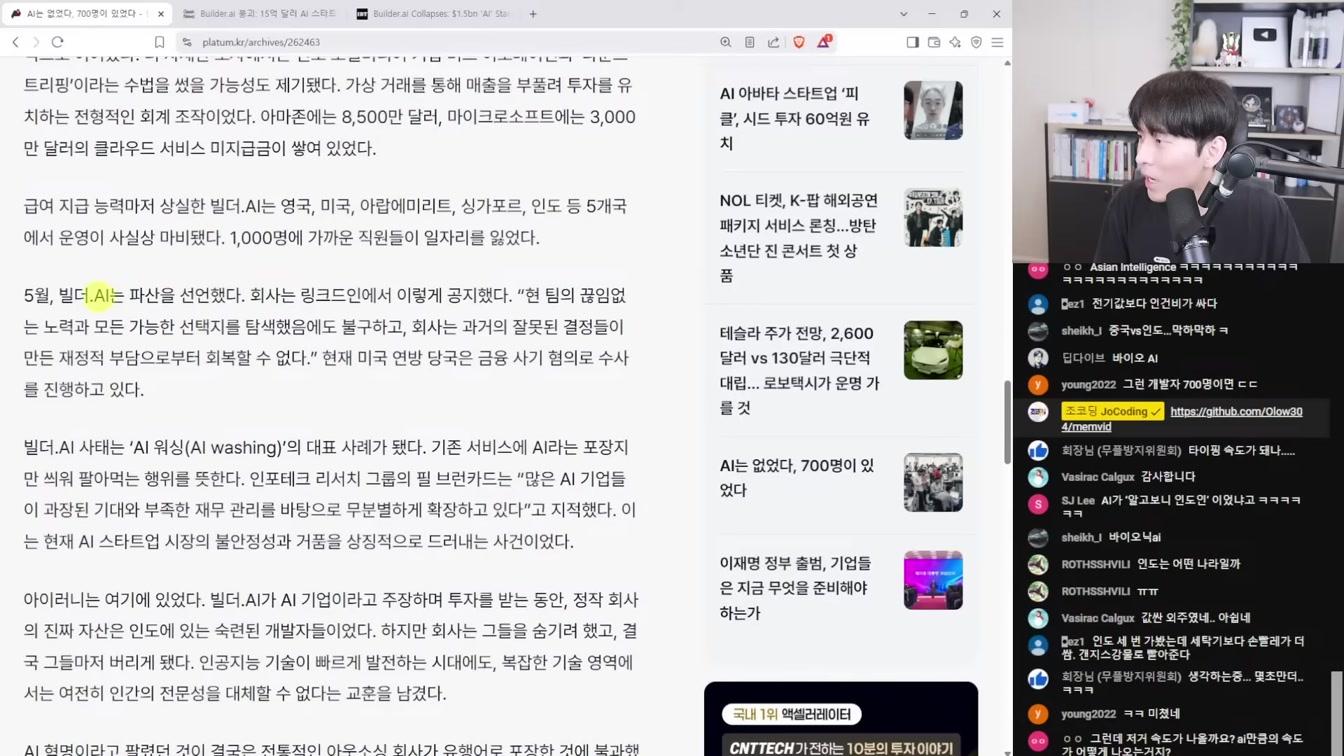
Task: Click sheikh_l avatar beside '중국vs인도'
Action: pyautogui.click(x=1038, y=331)
